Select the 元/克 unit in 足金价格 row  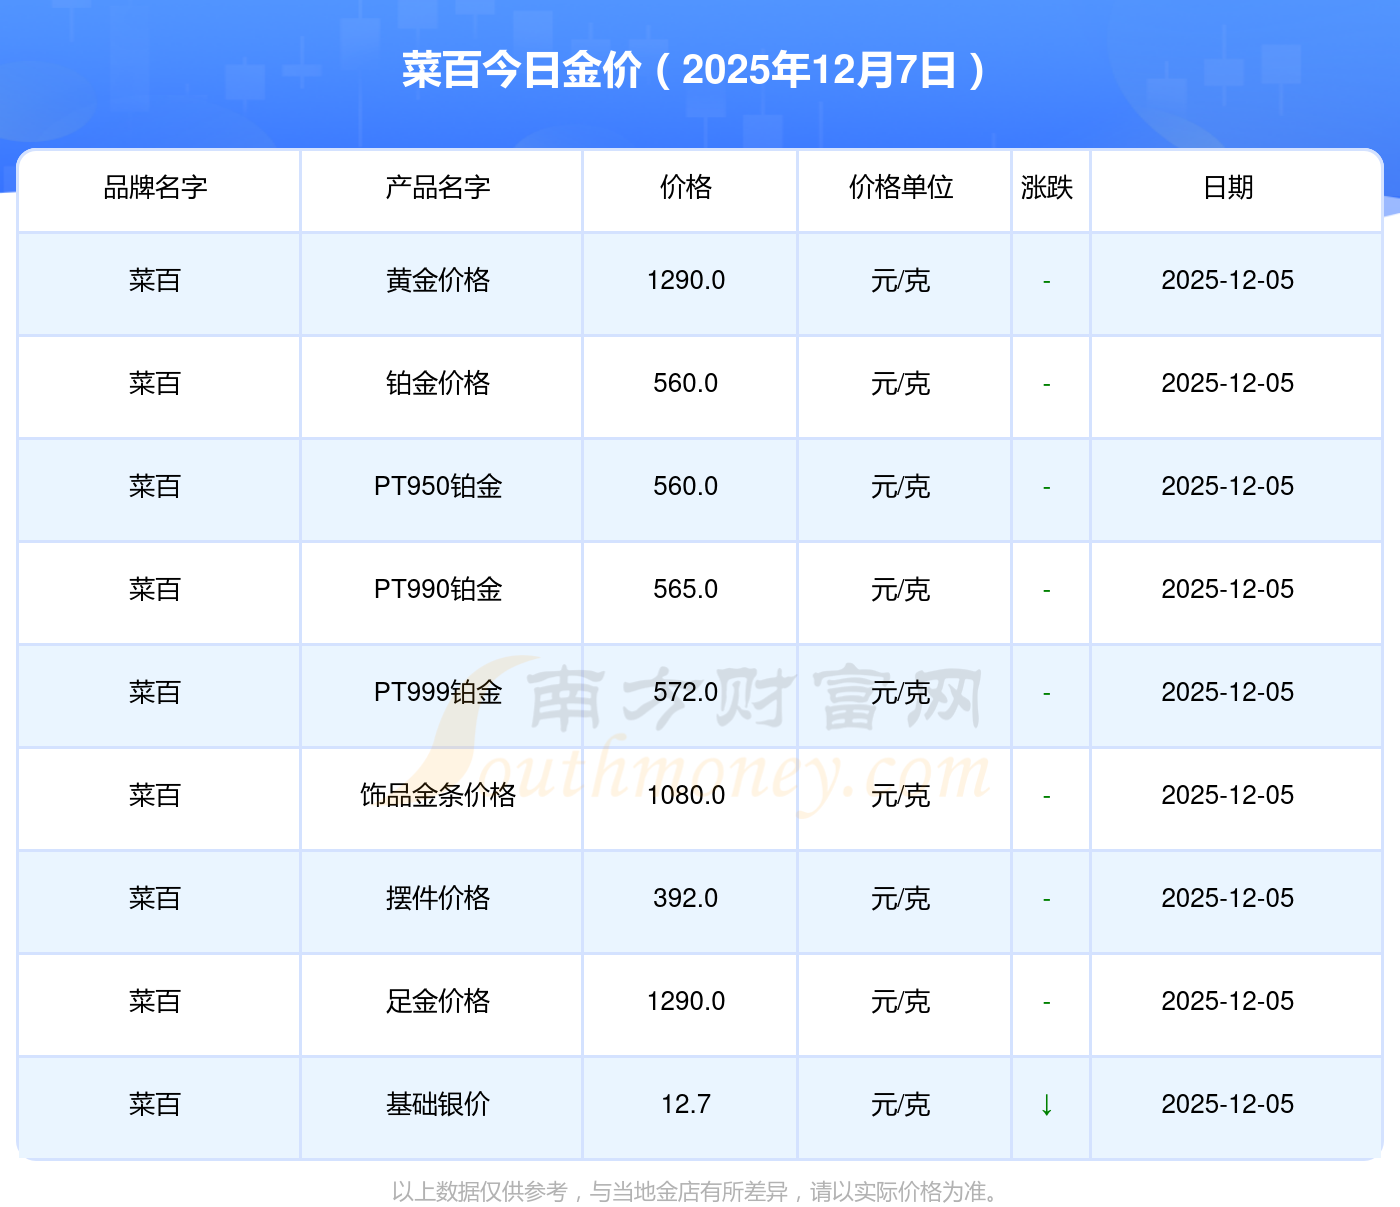coord(901,1001)
